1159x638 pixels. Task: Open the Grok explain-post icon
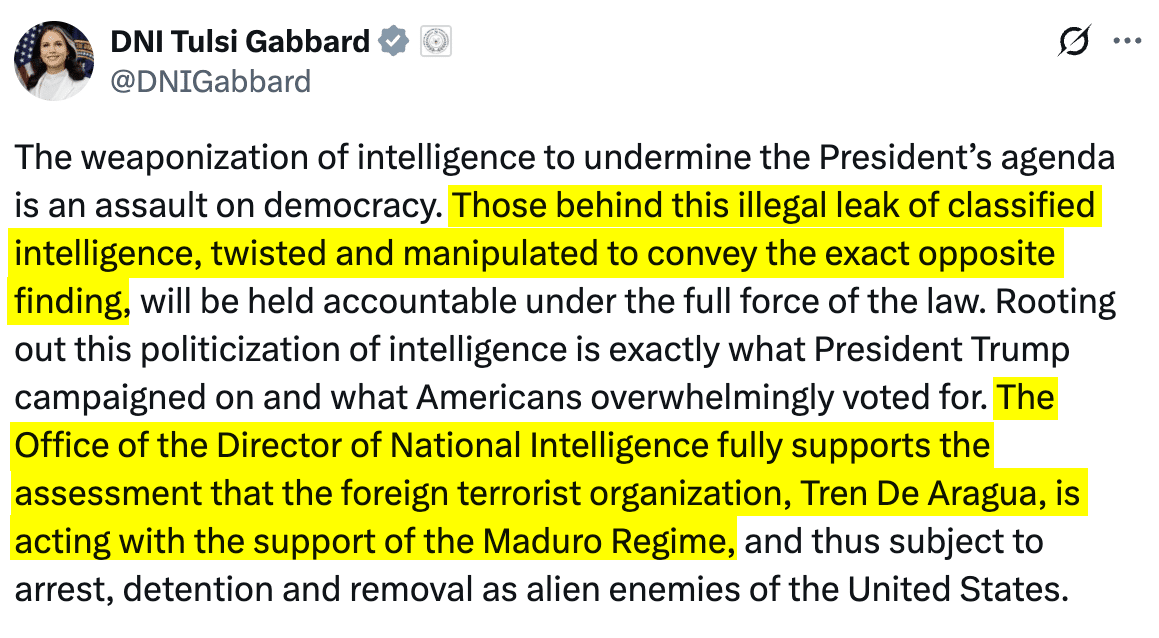pos(1074,41)
